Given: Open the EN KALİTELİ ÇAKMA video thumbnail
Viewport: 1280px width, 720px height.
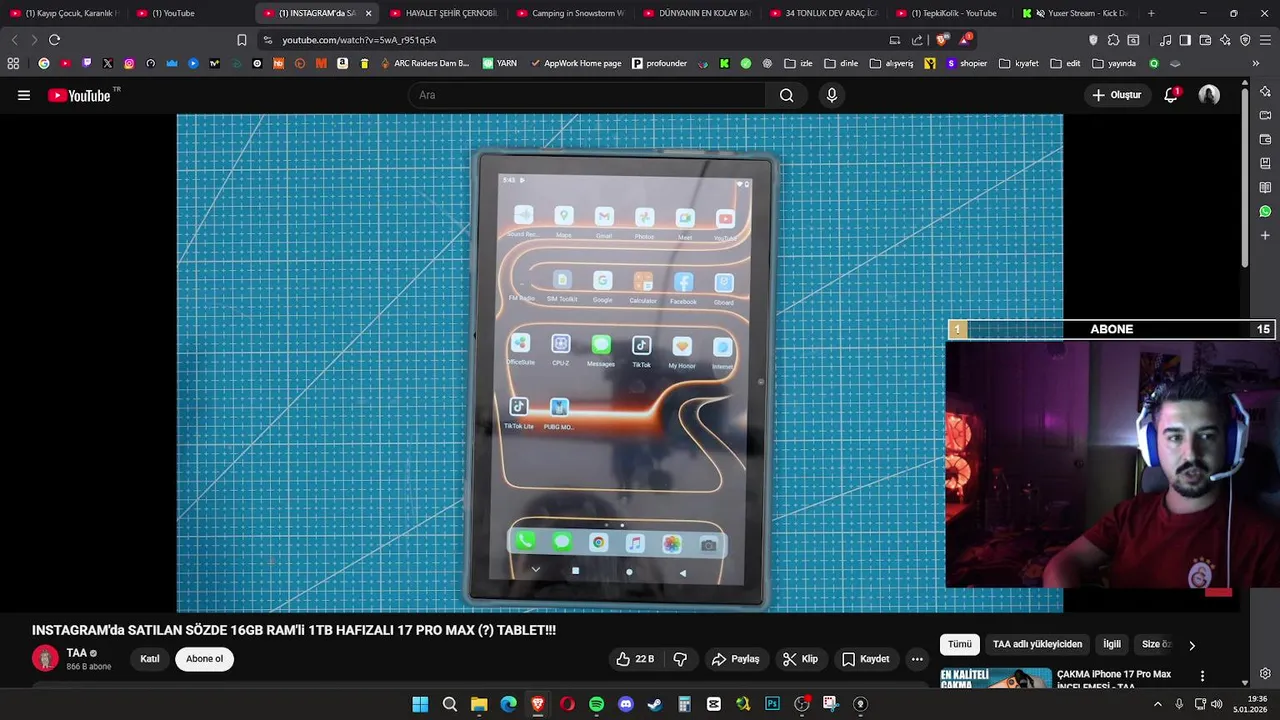Looking at the screenshot, I should click(996, 678).
